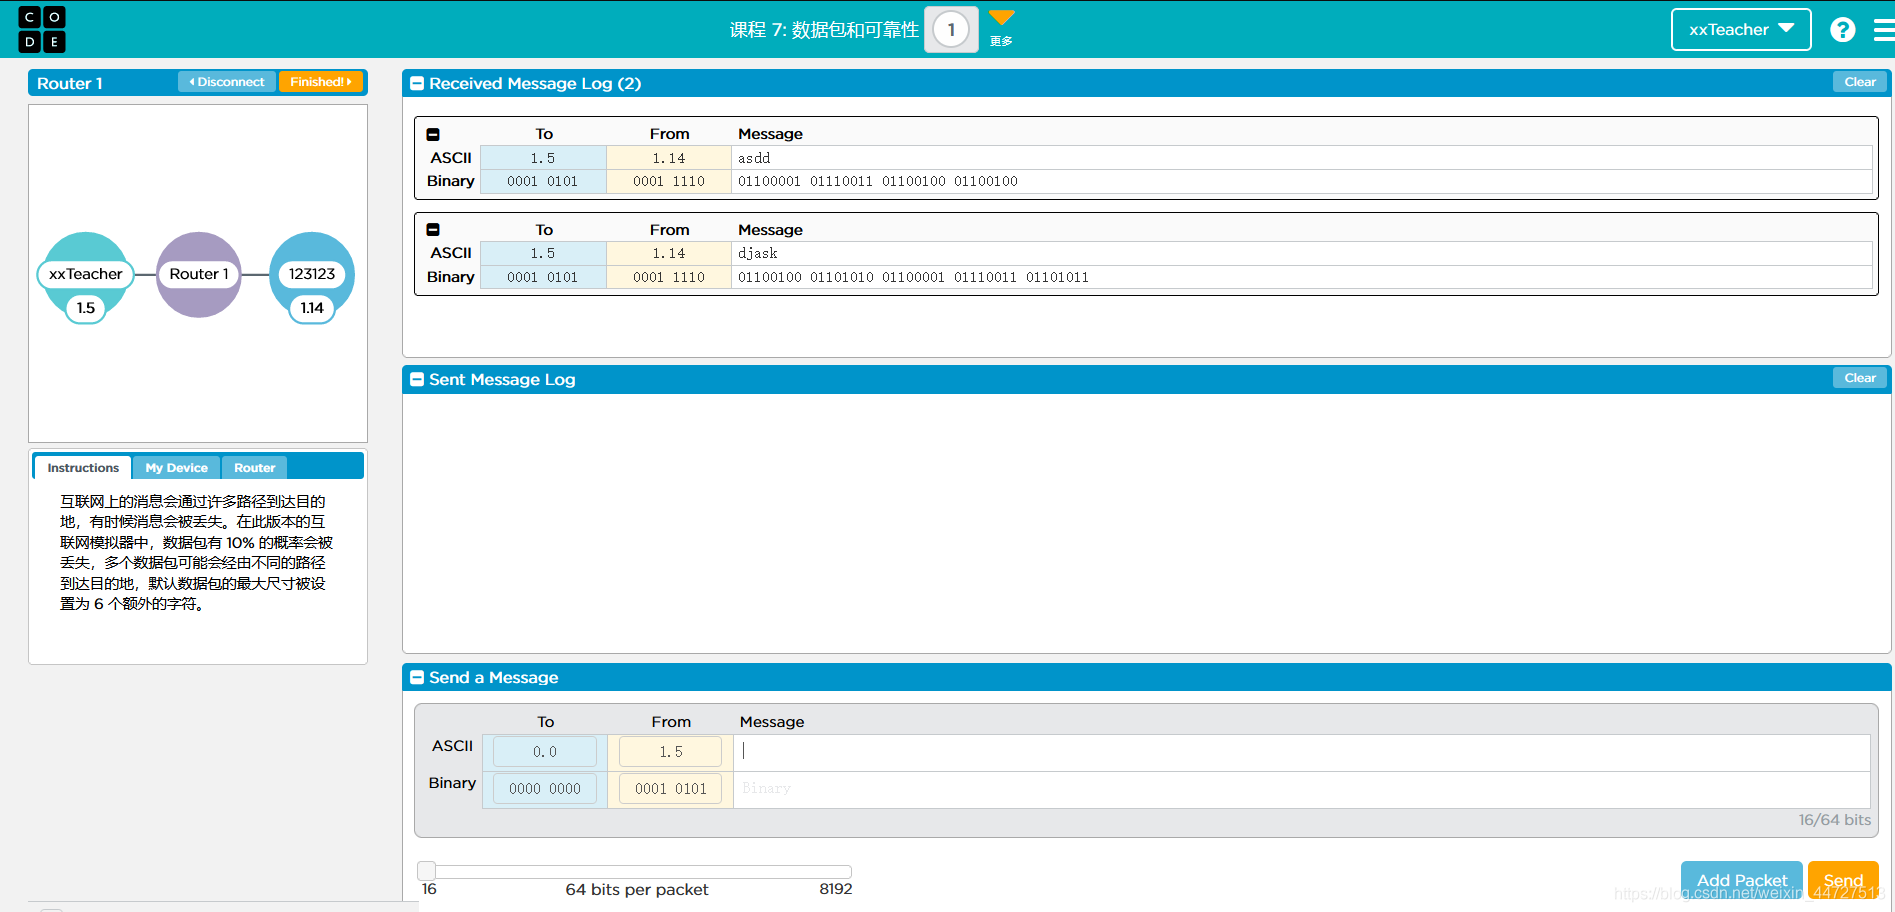This screenshot has height=912, width=1895.
Task: Click the ASCII To address field
Action: click(x=545, y=752)
